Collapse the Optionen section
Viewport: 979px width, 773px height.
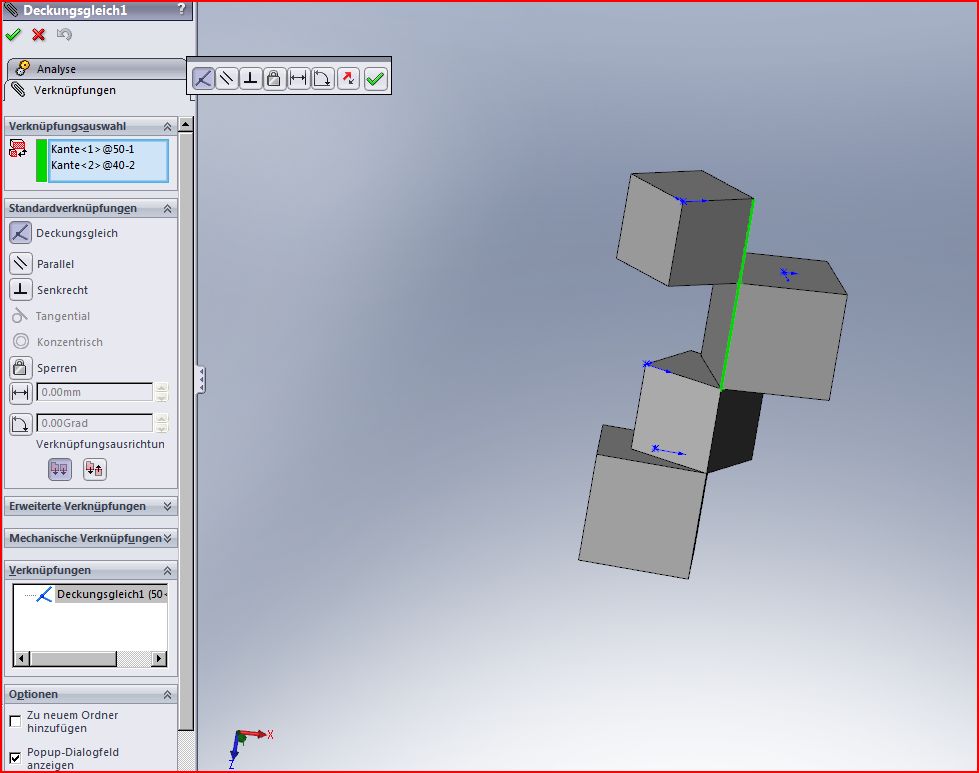(x=167, y=695)
